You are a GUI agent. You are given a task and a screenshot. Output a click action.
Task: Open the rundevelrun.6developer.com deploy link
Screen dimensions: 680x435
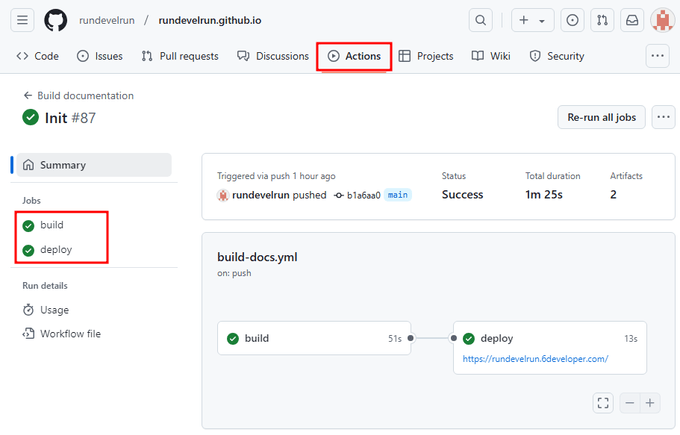click(x=535, y=358)
